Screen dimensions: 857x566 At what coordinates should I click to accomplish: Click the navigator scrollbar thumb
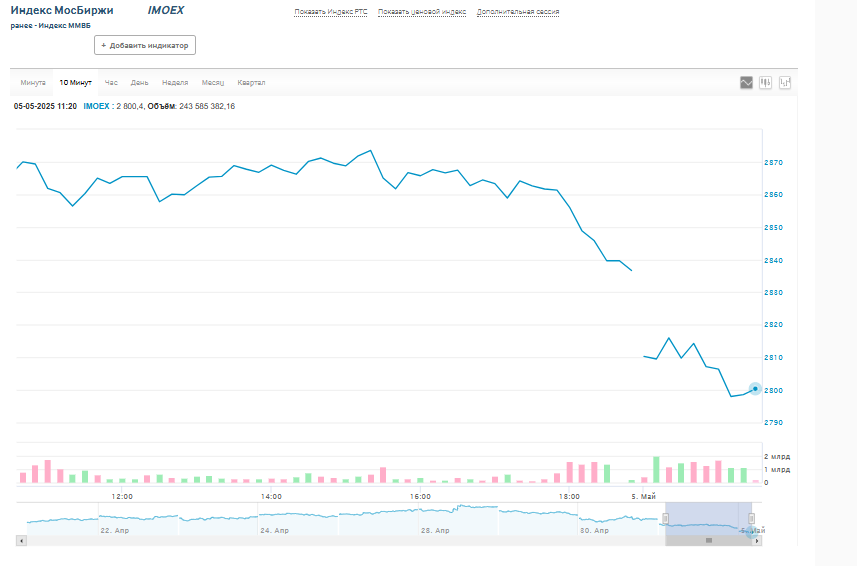pos(708,541)
